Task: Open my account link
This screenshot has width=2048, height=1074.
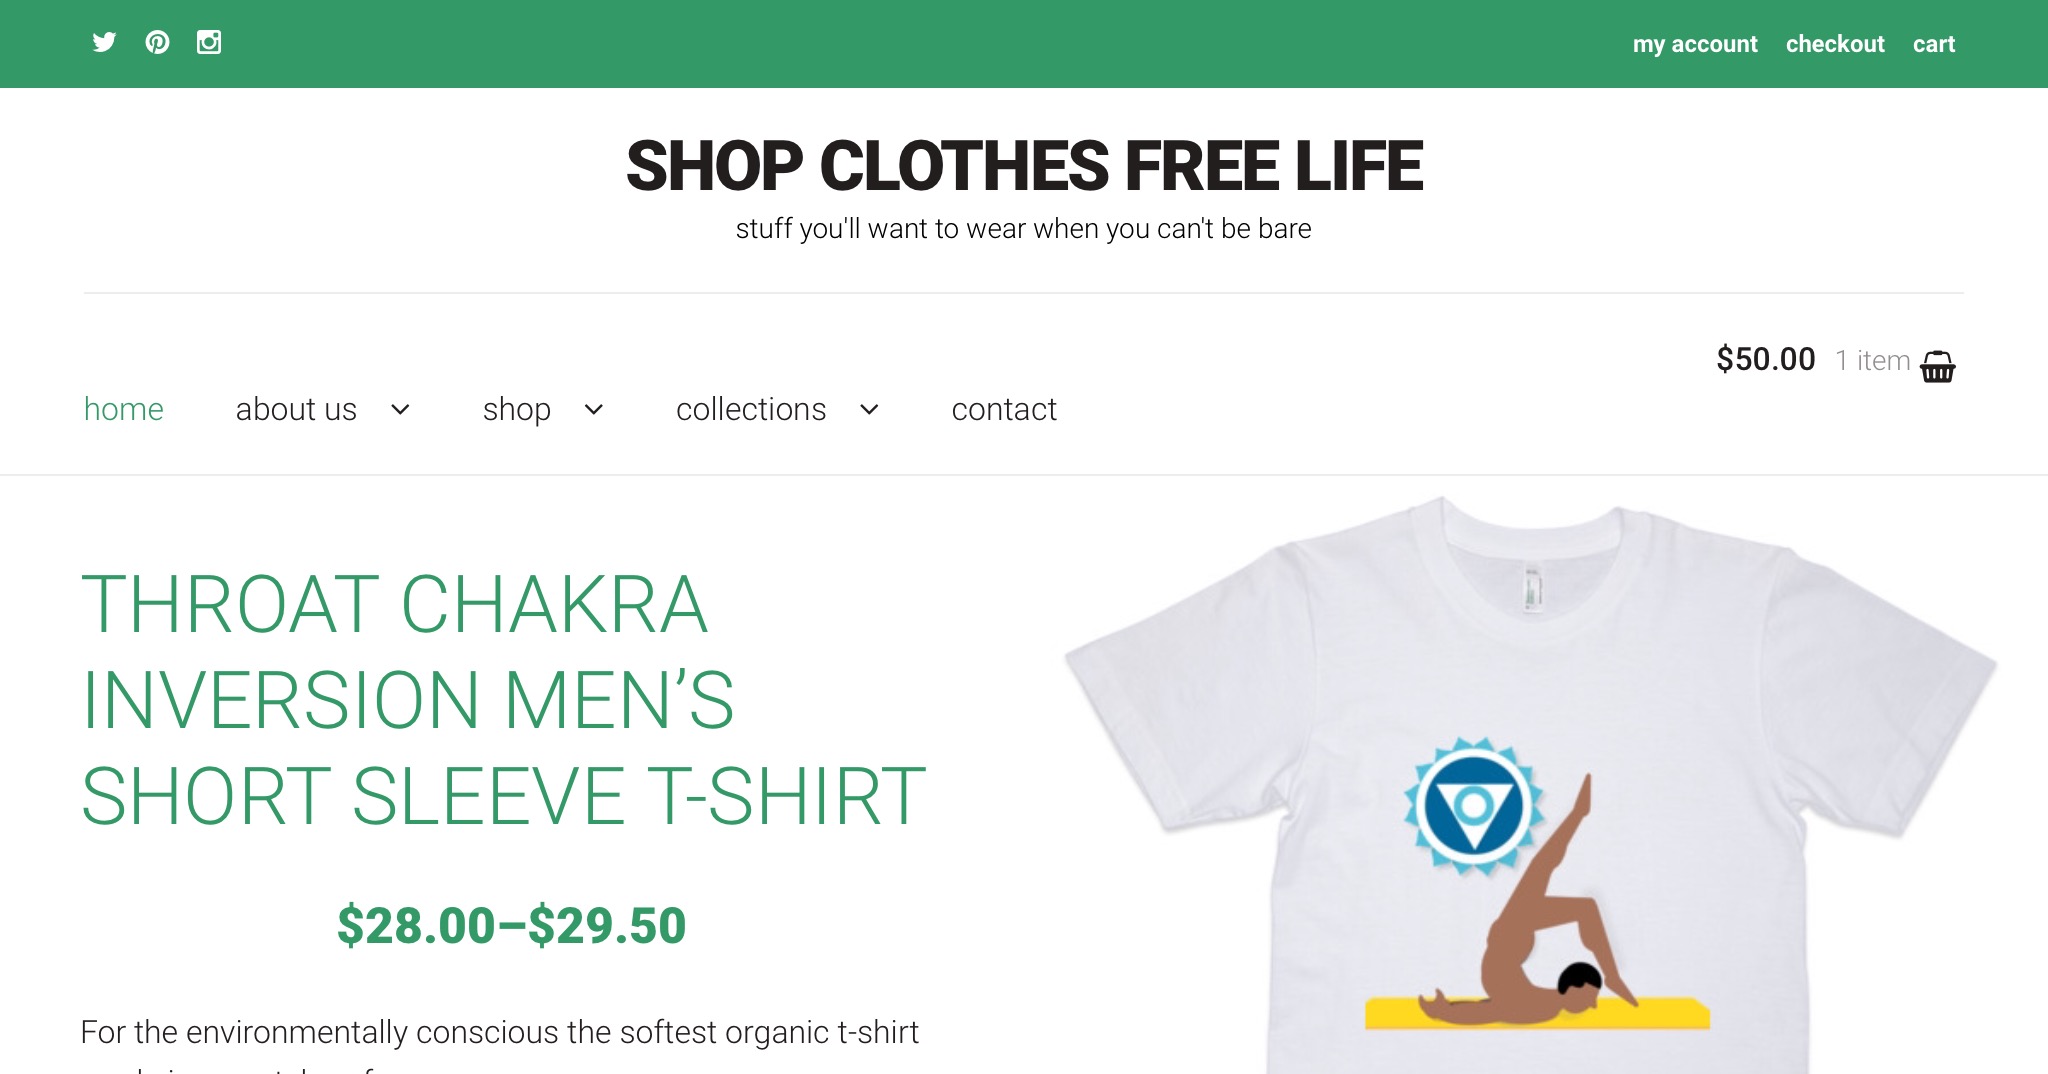Action: click(x=1695, y=44)
